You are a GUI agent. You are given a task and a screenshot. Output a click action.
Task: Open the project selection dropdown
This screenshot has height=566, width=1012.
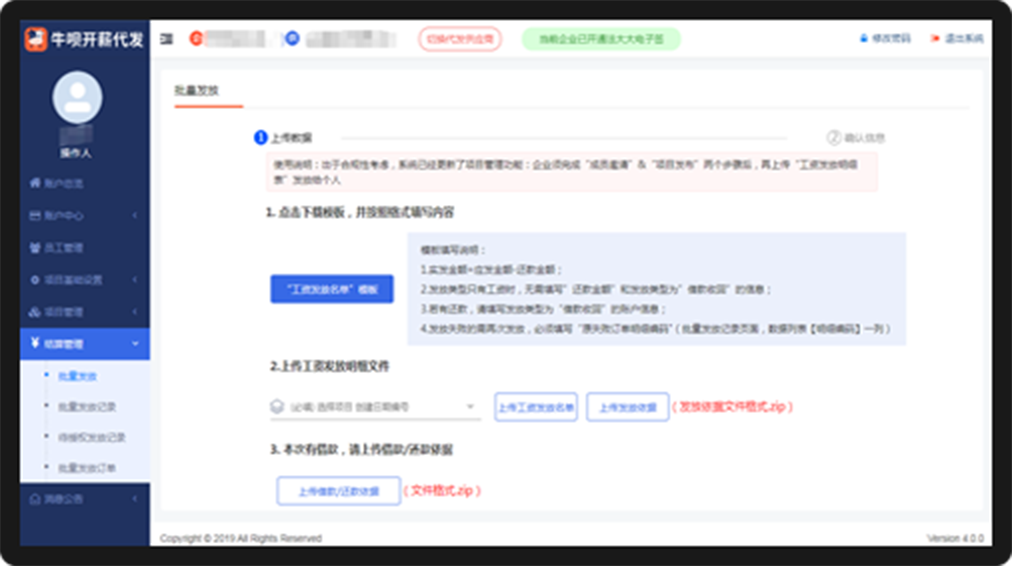(375, 407)
